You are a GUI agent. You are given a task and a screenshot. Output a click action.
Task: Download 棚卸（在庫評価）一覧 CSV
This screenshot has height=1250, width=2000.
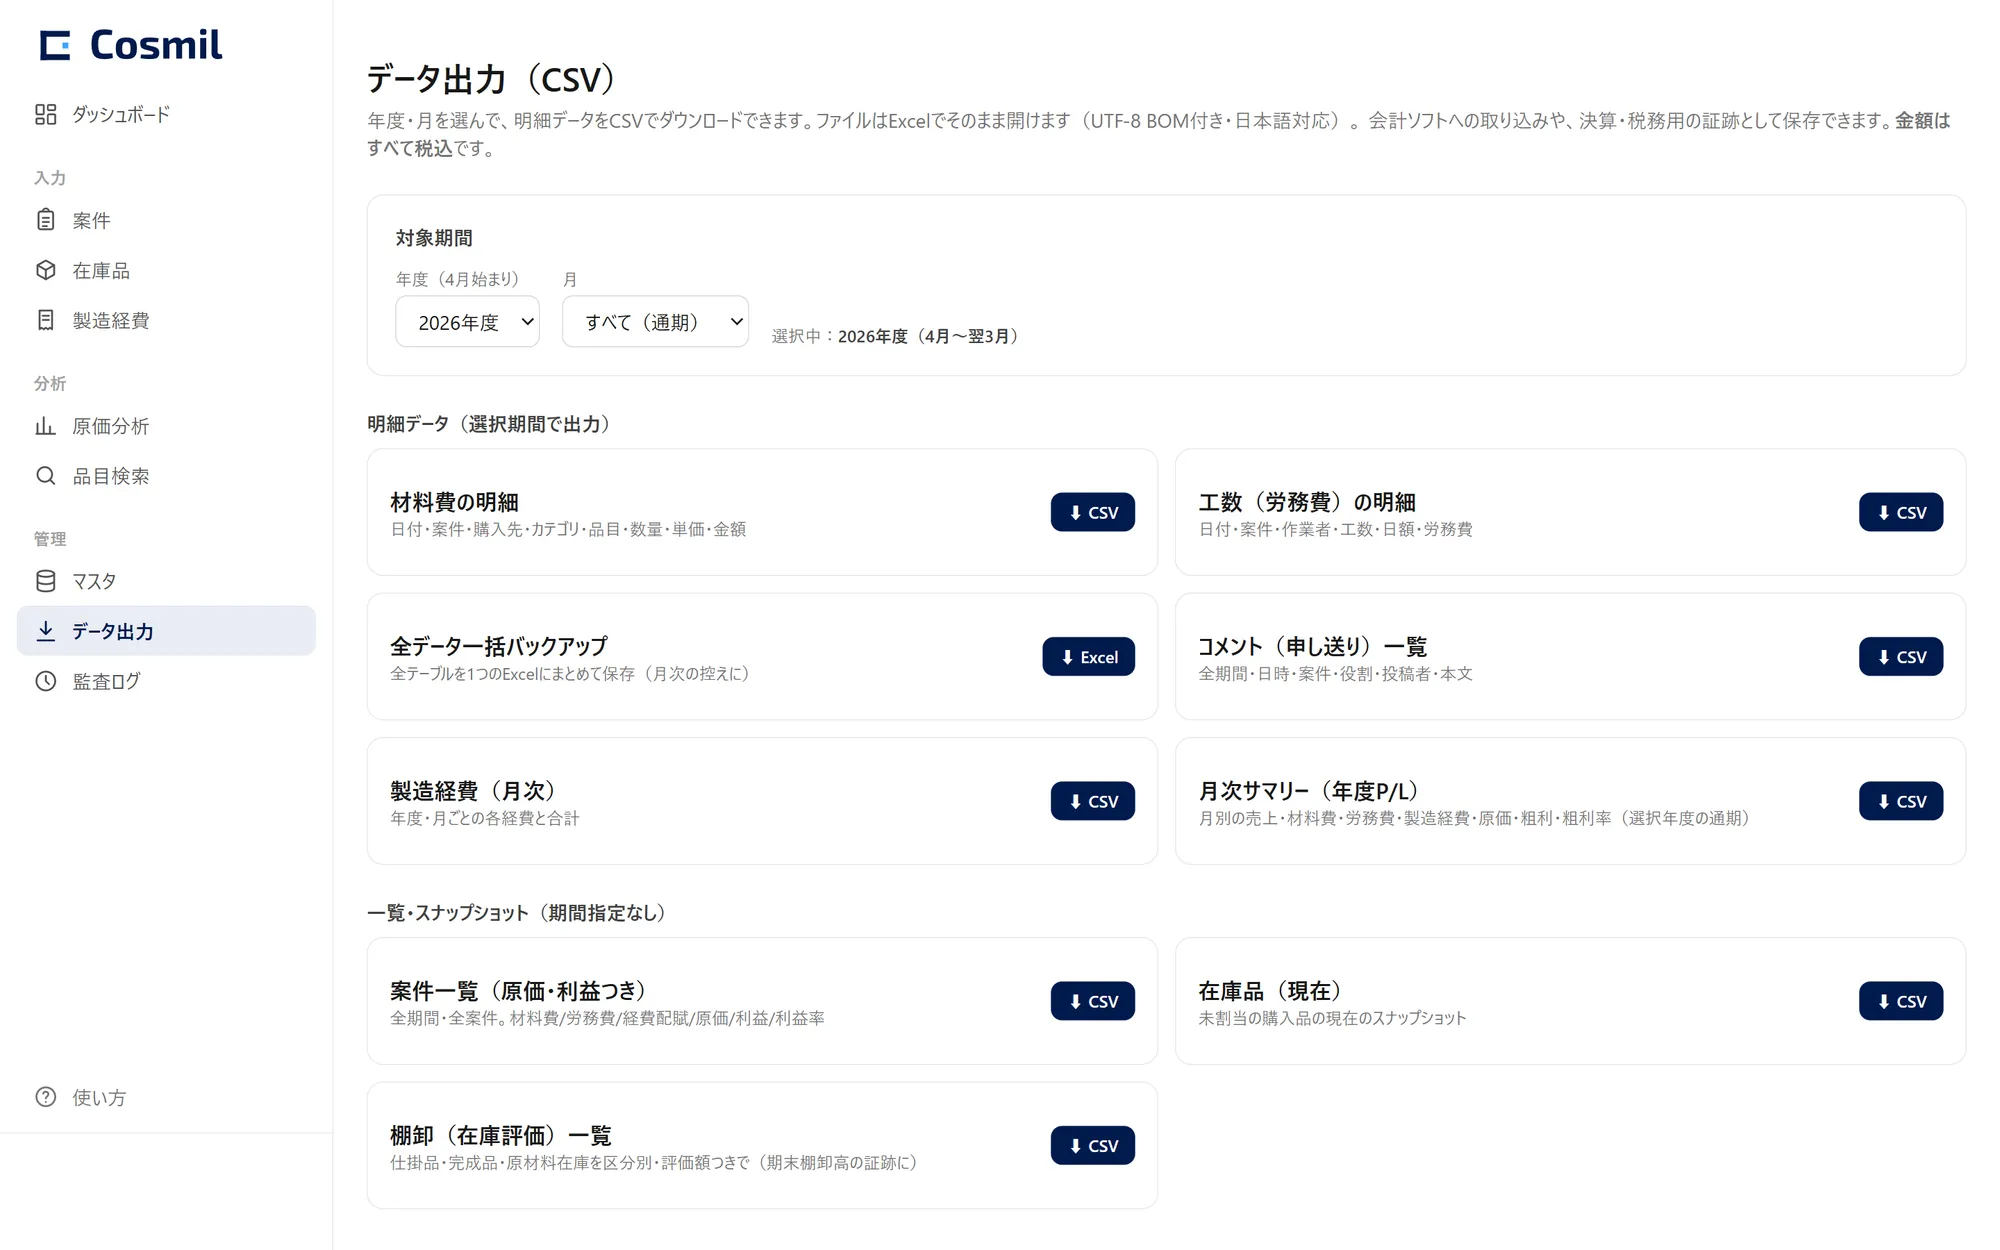[x=1092, y=1146]
